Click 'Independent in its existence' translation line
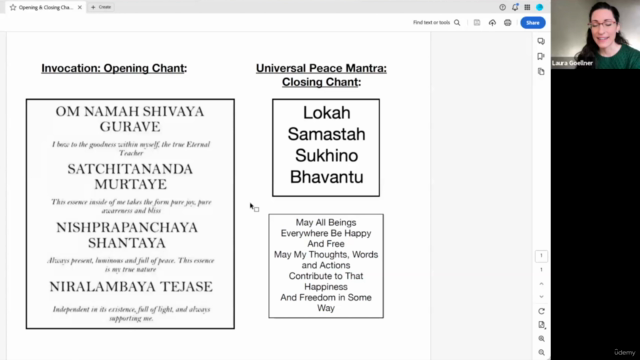This screenshot has height=360, width=640. (131, 313)
